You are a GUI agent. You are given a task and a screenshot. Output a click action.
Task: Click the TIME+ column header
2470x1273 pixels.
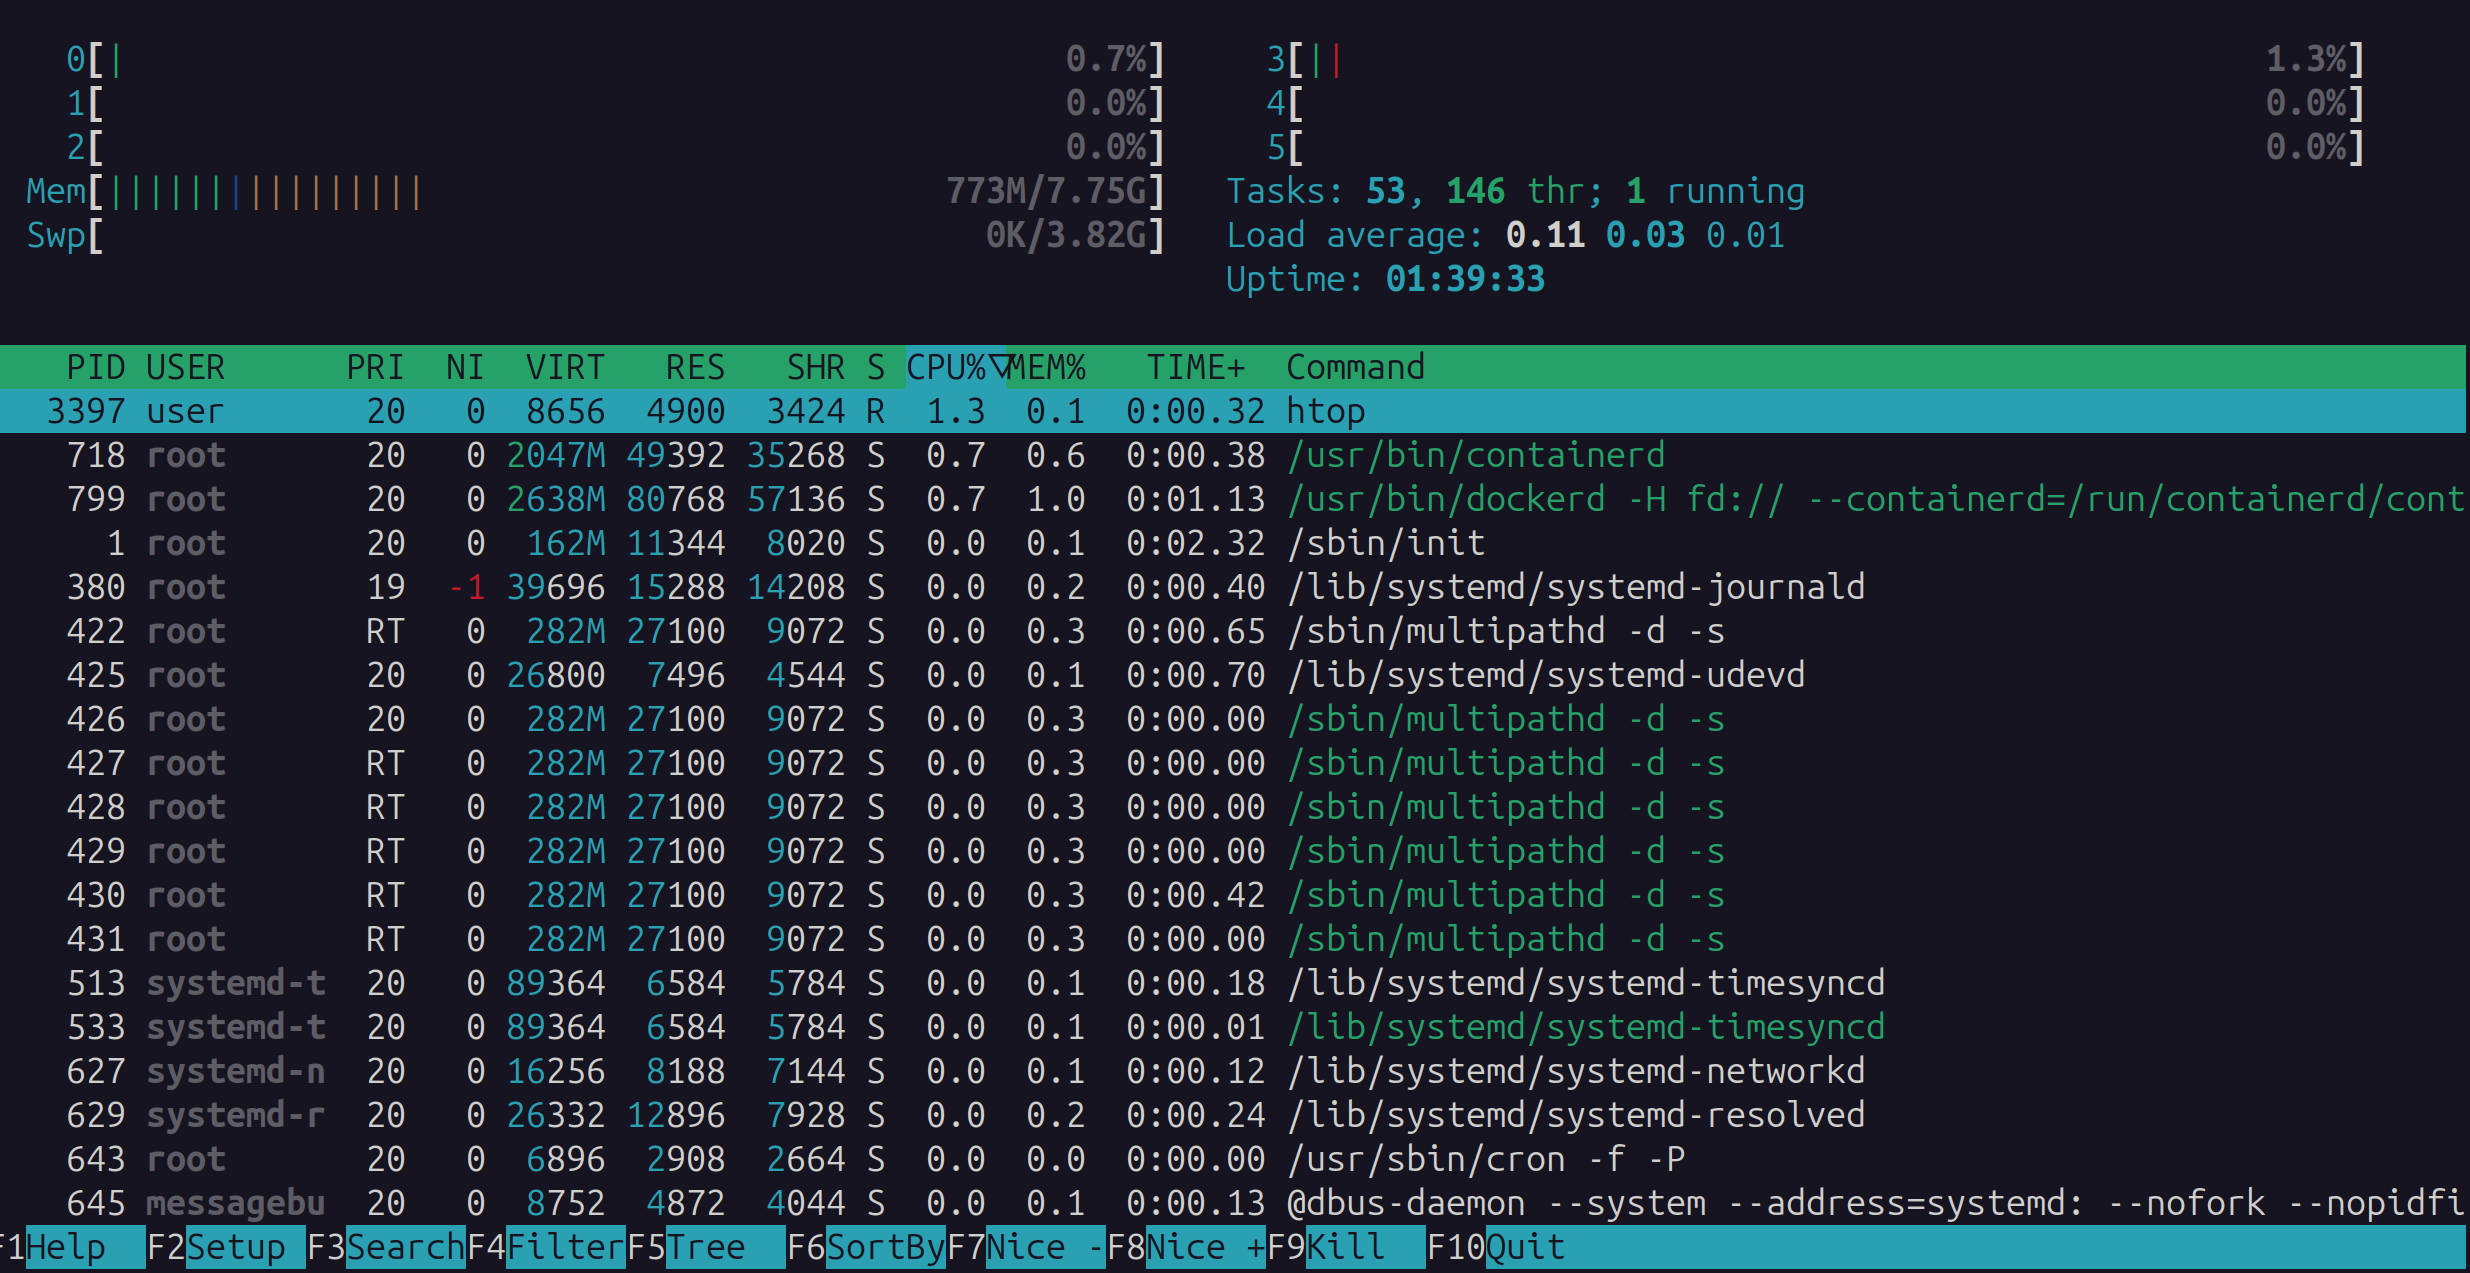1195,367
